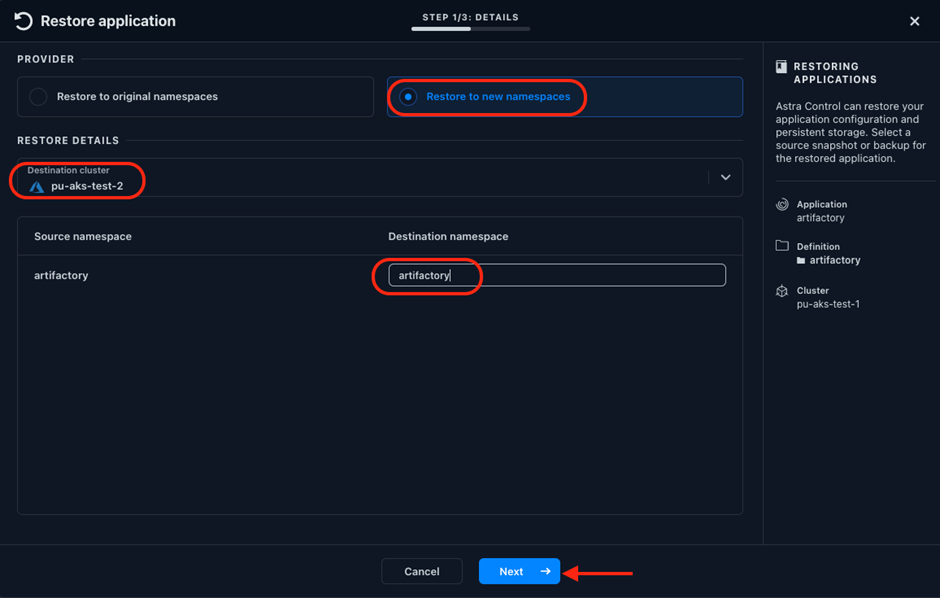Click the Definition folder outline icon
The image size is (940, 598).
(x=782, y=246)
